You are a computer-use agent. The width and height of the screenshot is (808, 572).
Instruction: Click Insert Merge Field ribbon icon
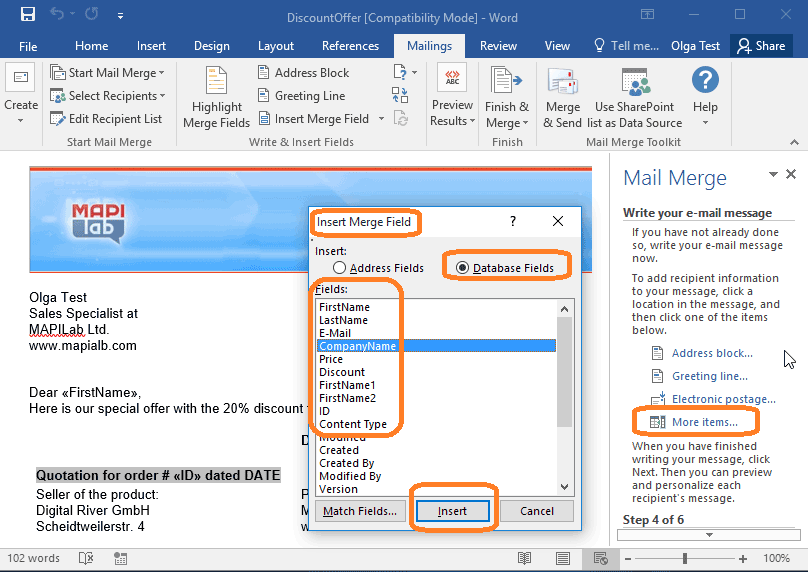[x=264, y=119]
